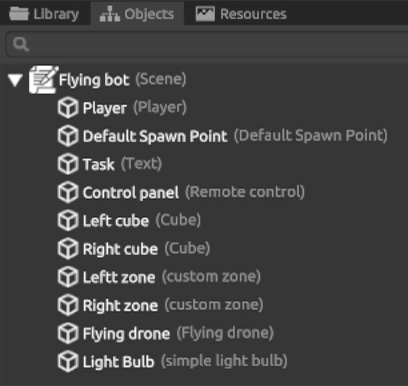Click the cube icon next to Task

(x=68, y=164)
